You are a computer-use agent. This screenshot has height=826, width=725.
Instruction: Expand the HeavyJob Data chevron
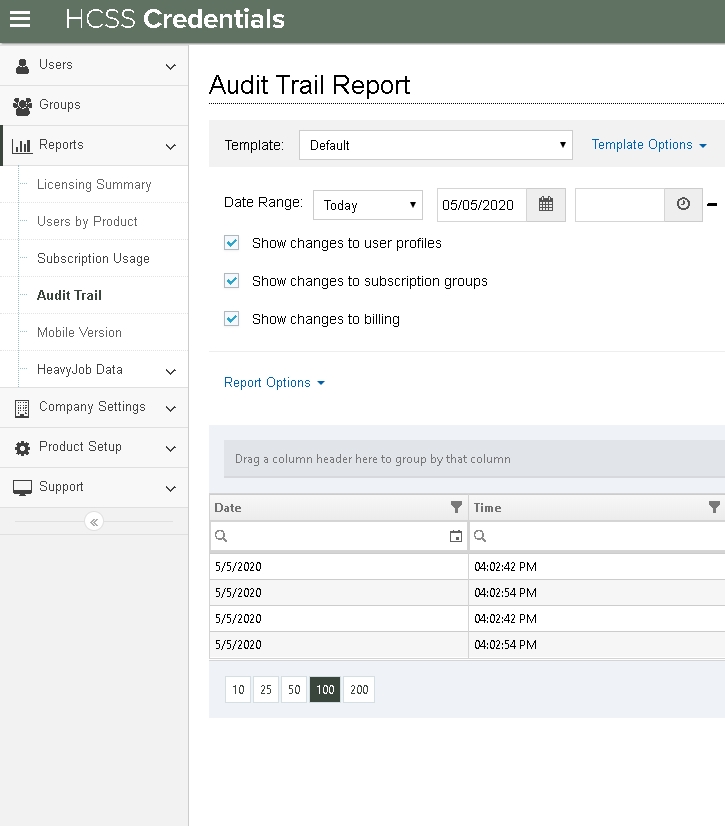171,372
